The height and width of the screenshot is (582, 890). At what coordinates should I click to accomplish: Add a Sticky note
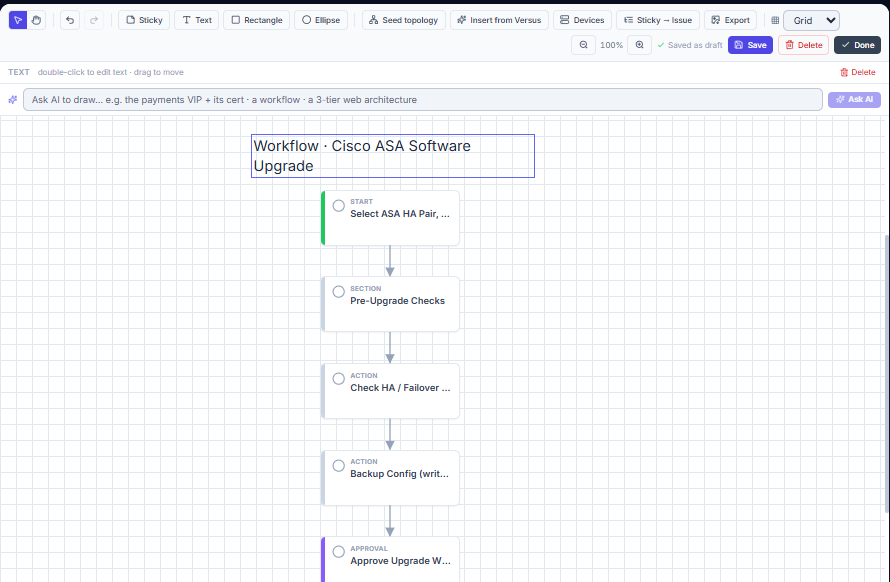coord(144,20)
